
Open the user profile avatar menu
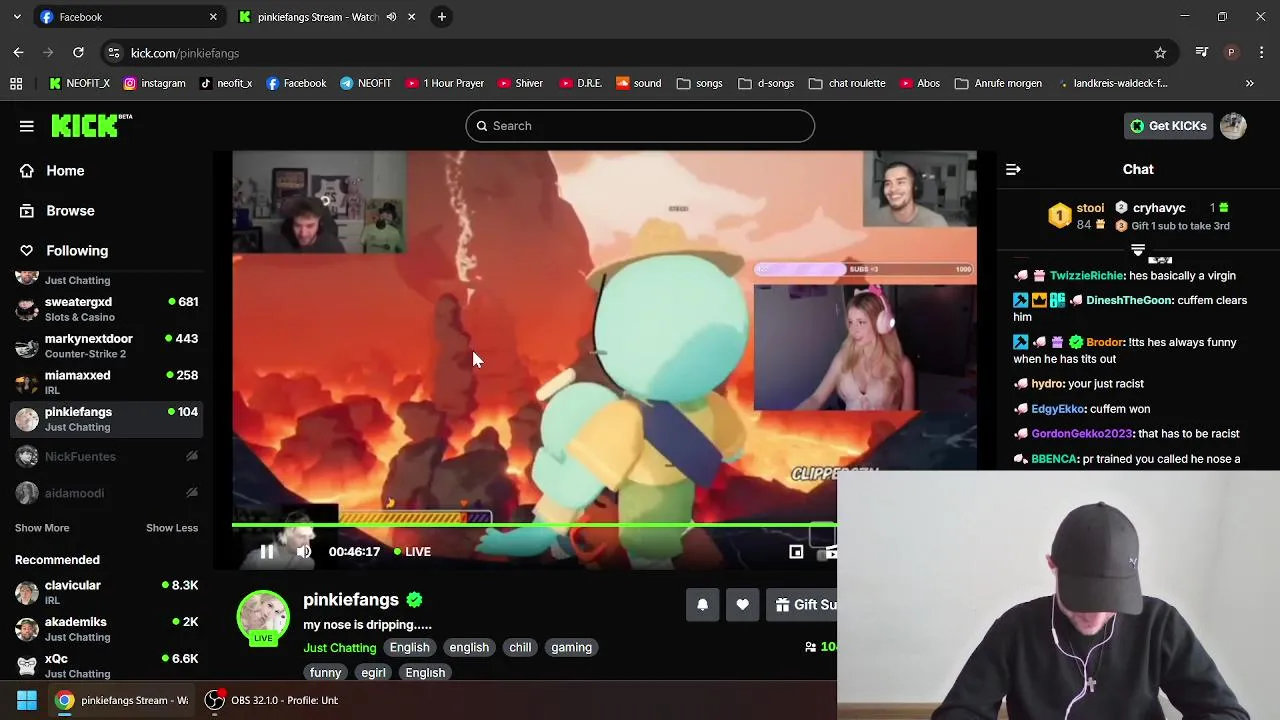coord(1233,126)
